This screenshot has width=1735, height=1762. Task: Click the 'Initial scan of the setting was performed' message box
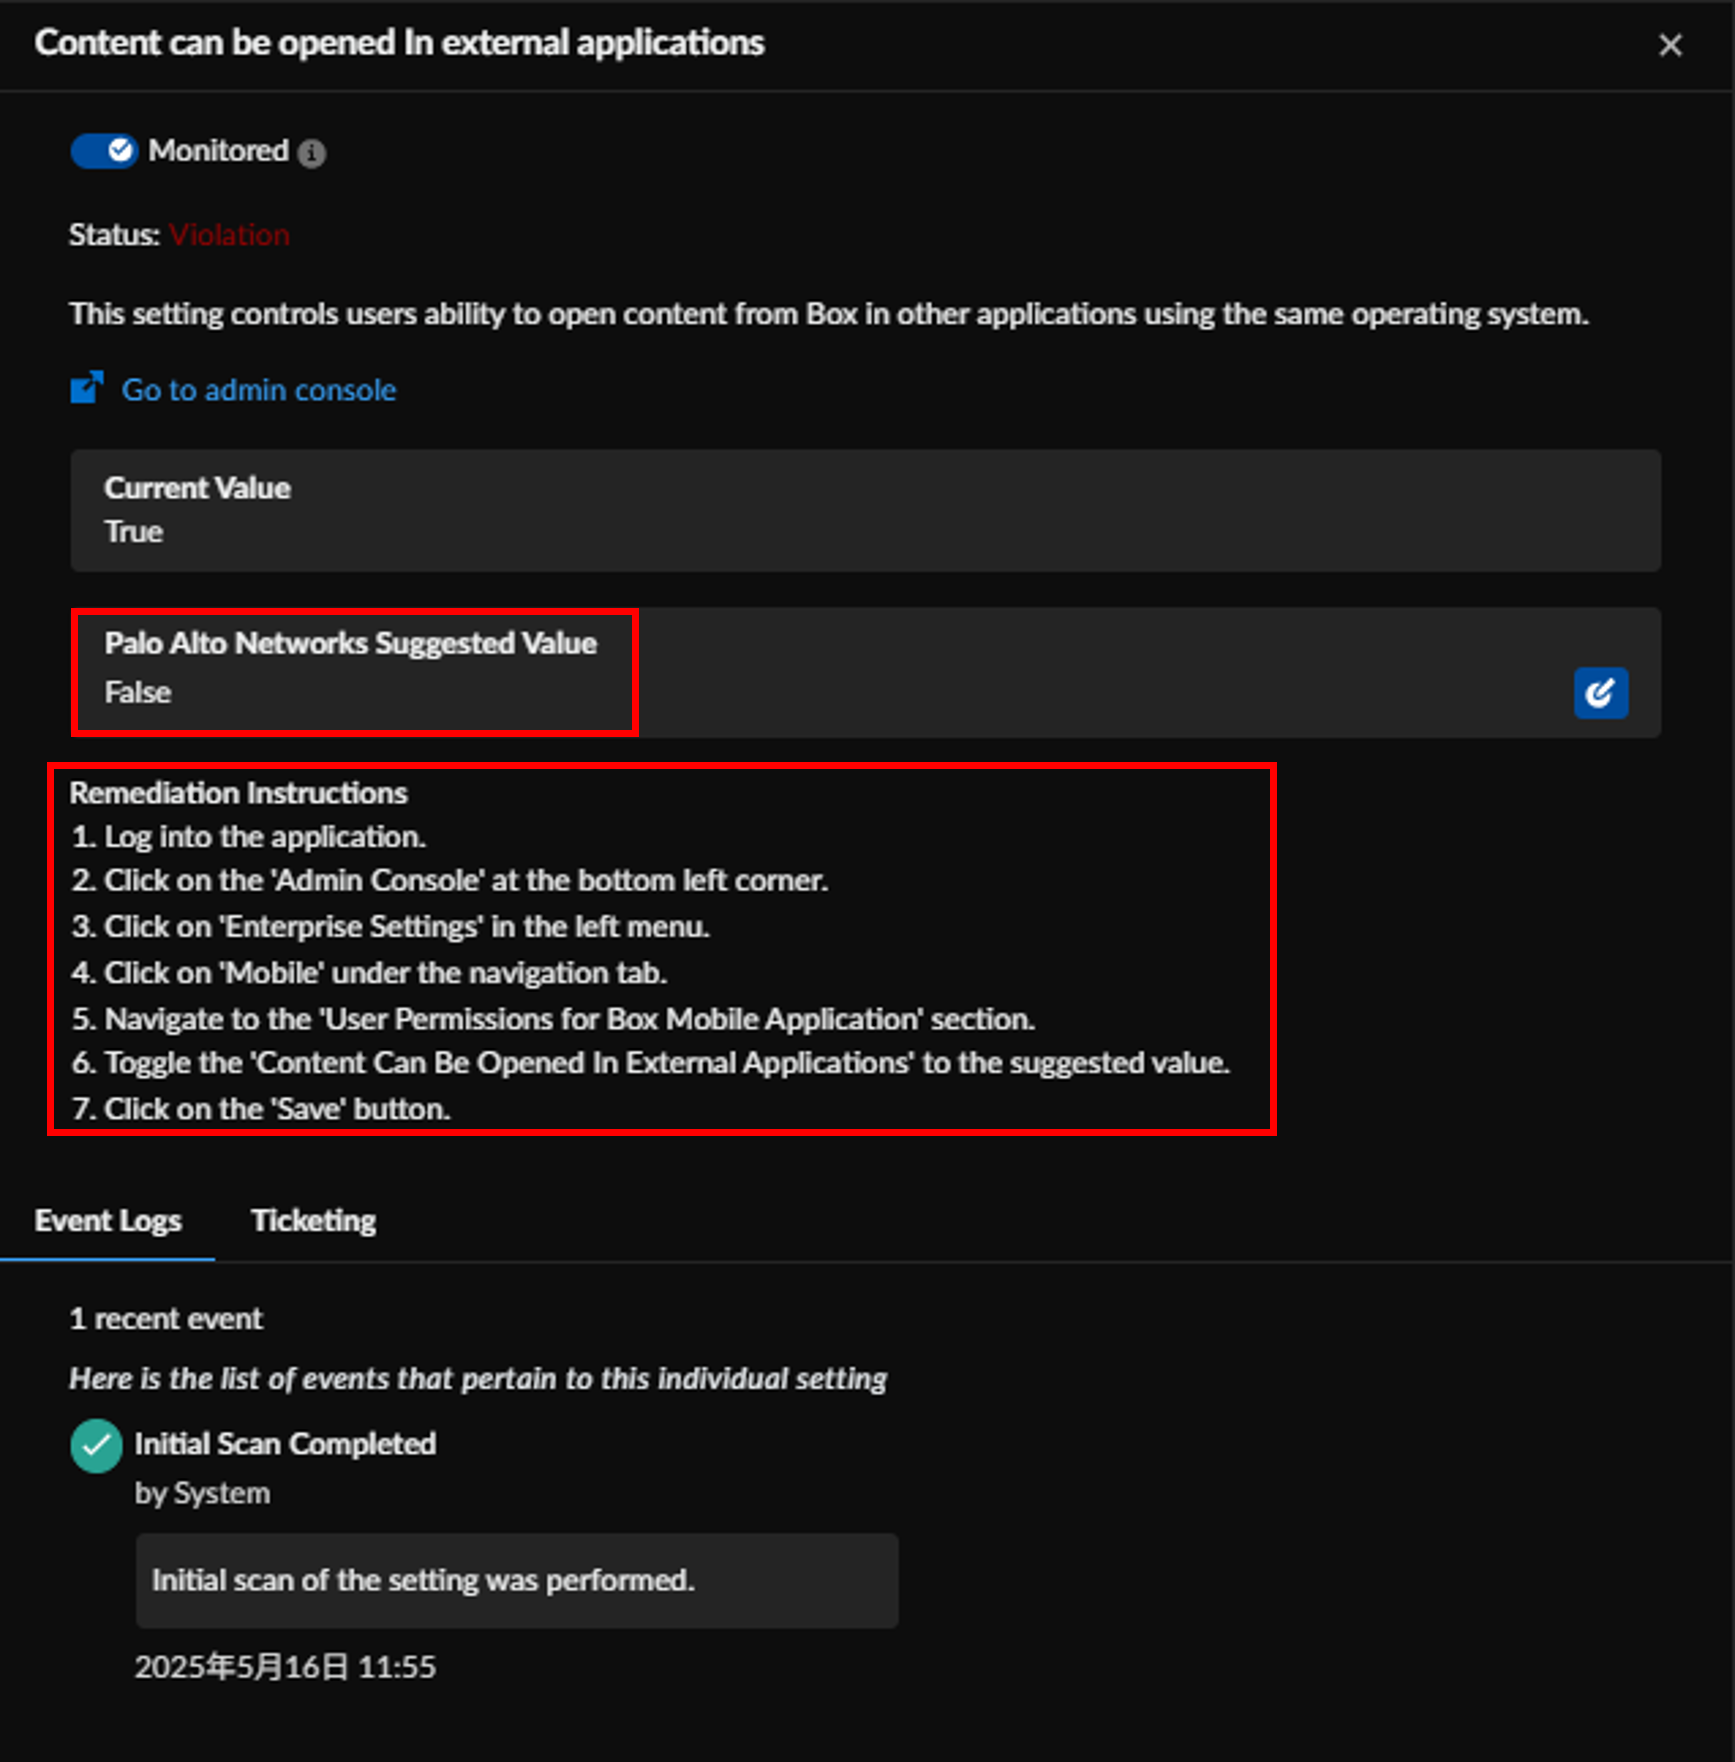point(516,1580)
